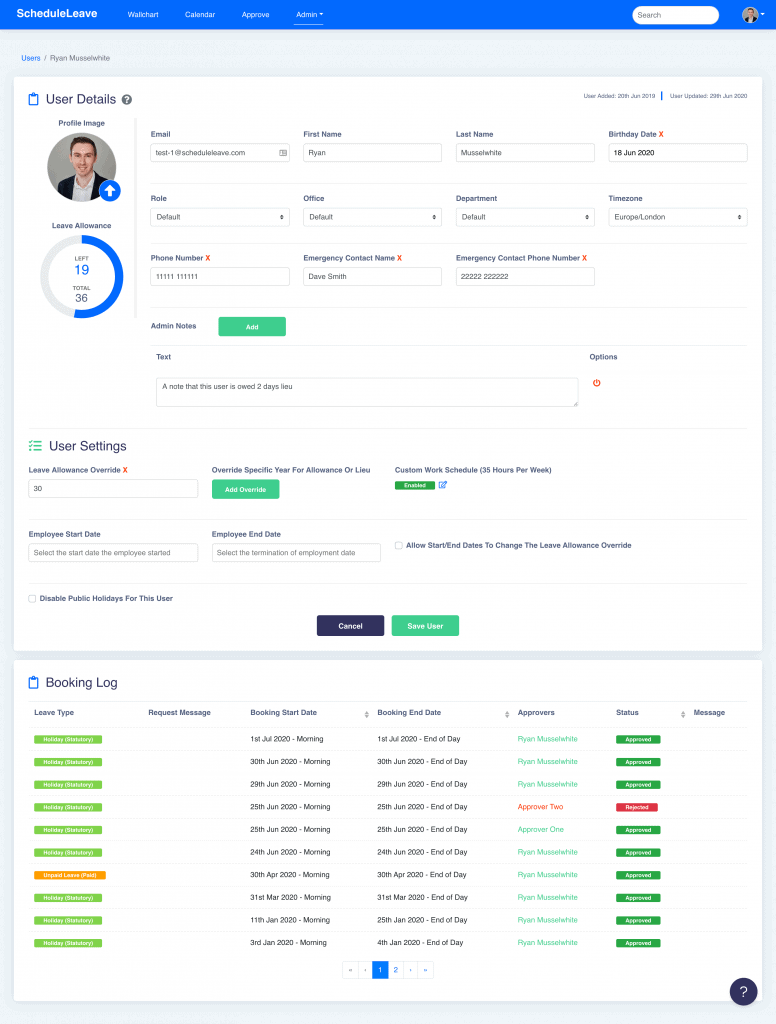Screen dimensions: 776x1024
Task: Clear Birthday Date with red X
Action: click(660, 134)
